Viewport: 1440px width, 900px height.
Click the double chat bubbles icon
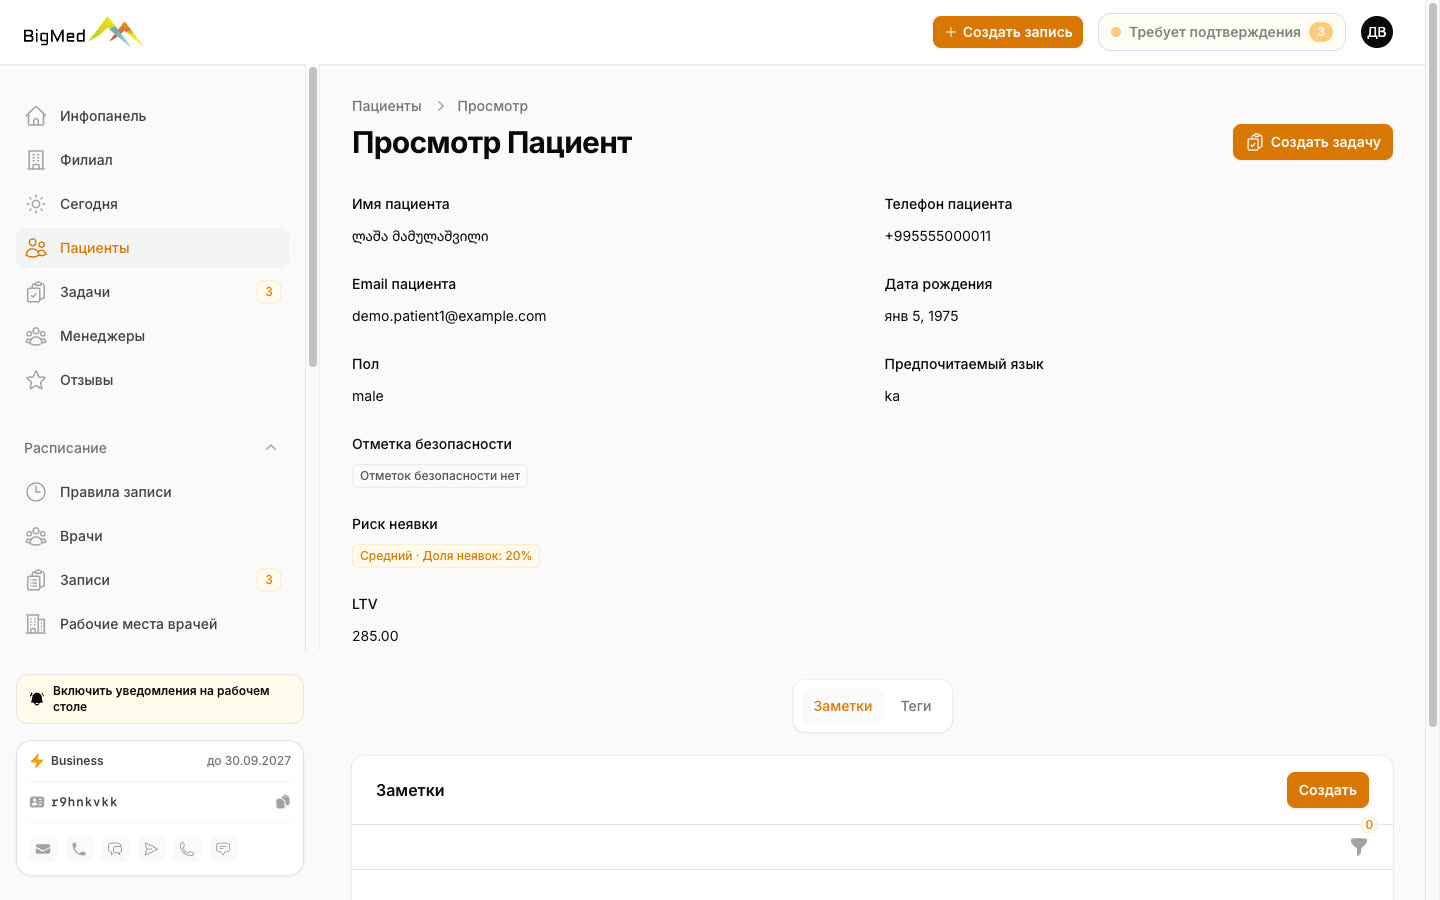tap(115, 849)
